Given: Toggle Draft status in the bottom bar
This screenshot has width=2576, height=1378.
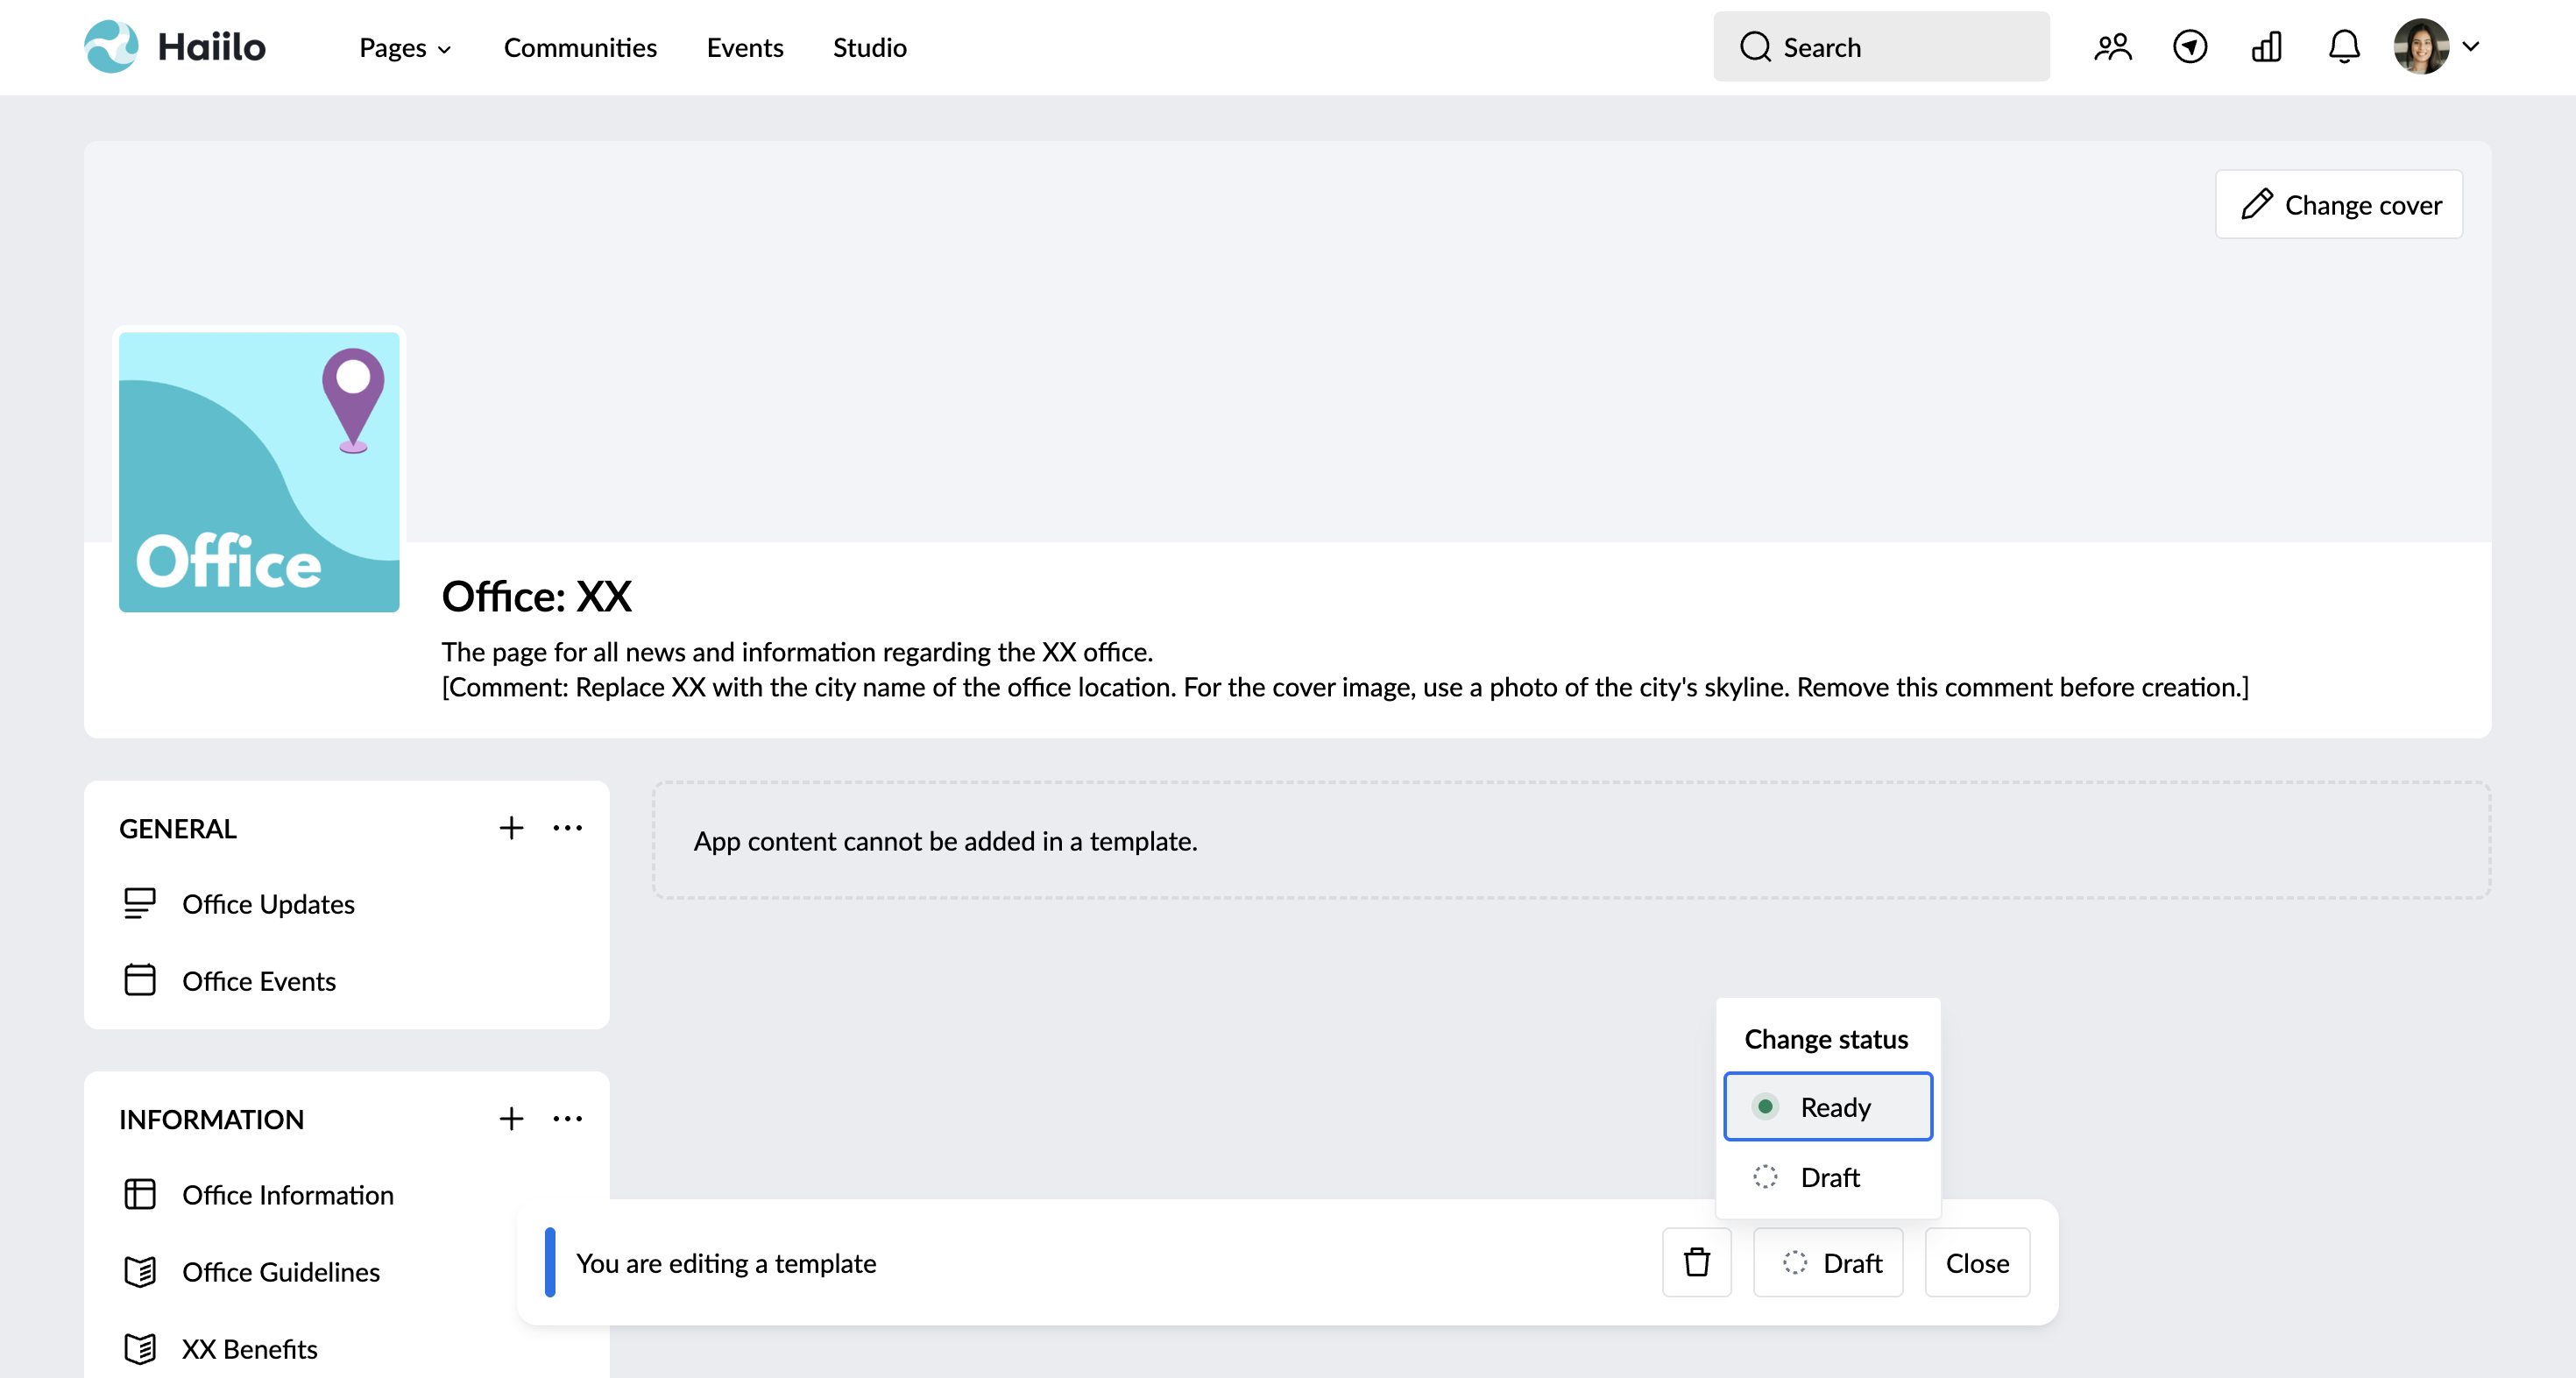Looking at the screenshot, I should coord(1827,1262).
